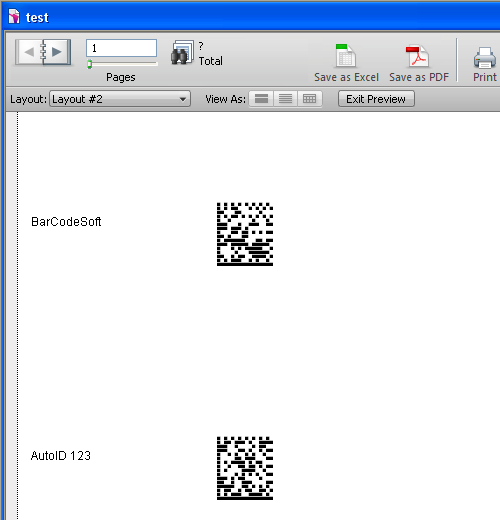500x520 pixels.
Task: Click the Save as Excel icon
Action: pyautogui.click(x=345, y=56)
